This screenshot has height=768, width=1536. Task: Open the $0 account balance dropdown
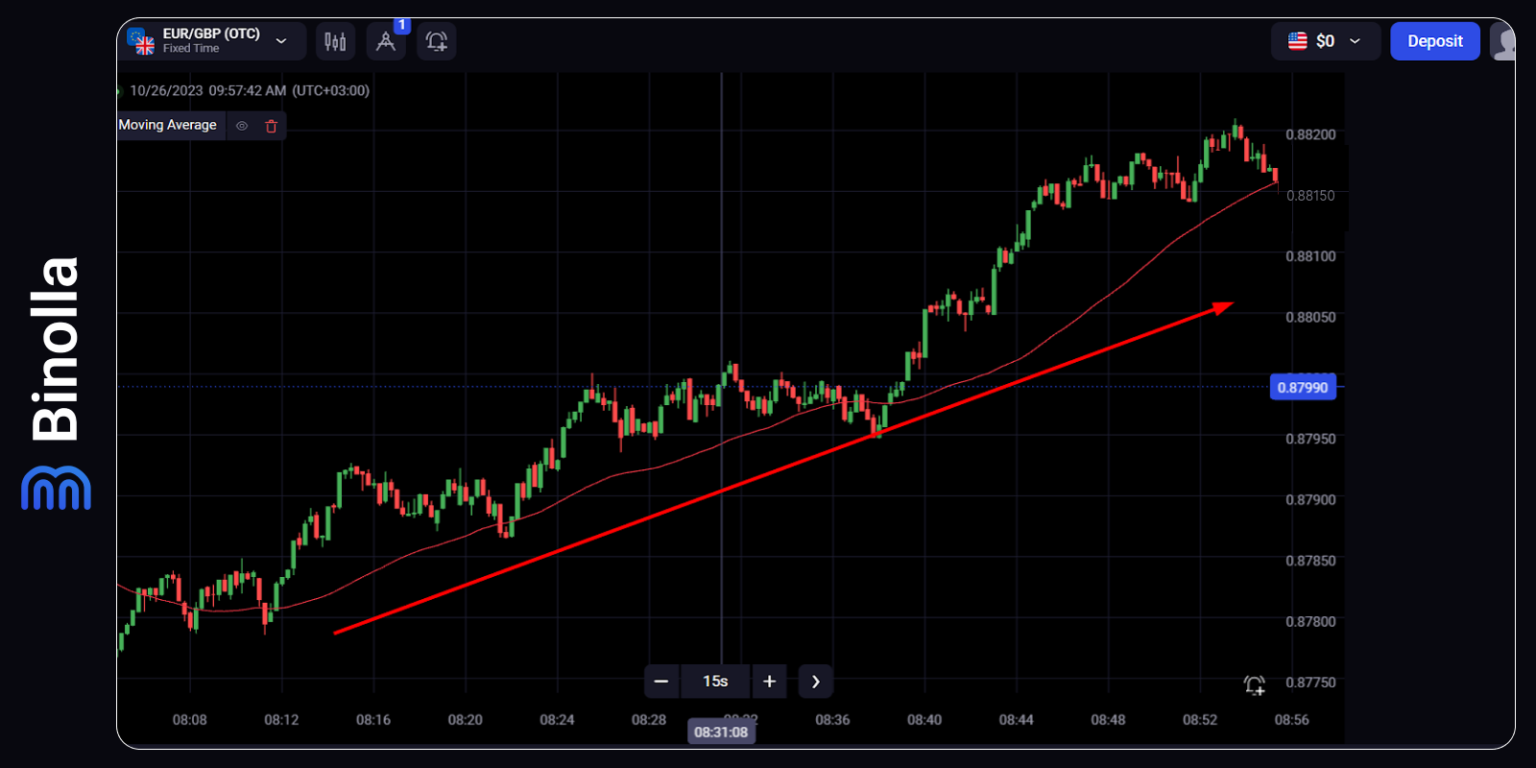pos(1325,41)
